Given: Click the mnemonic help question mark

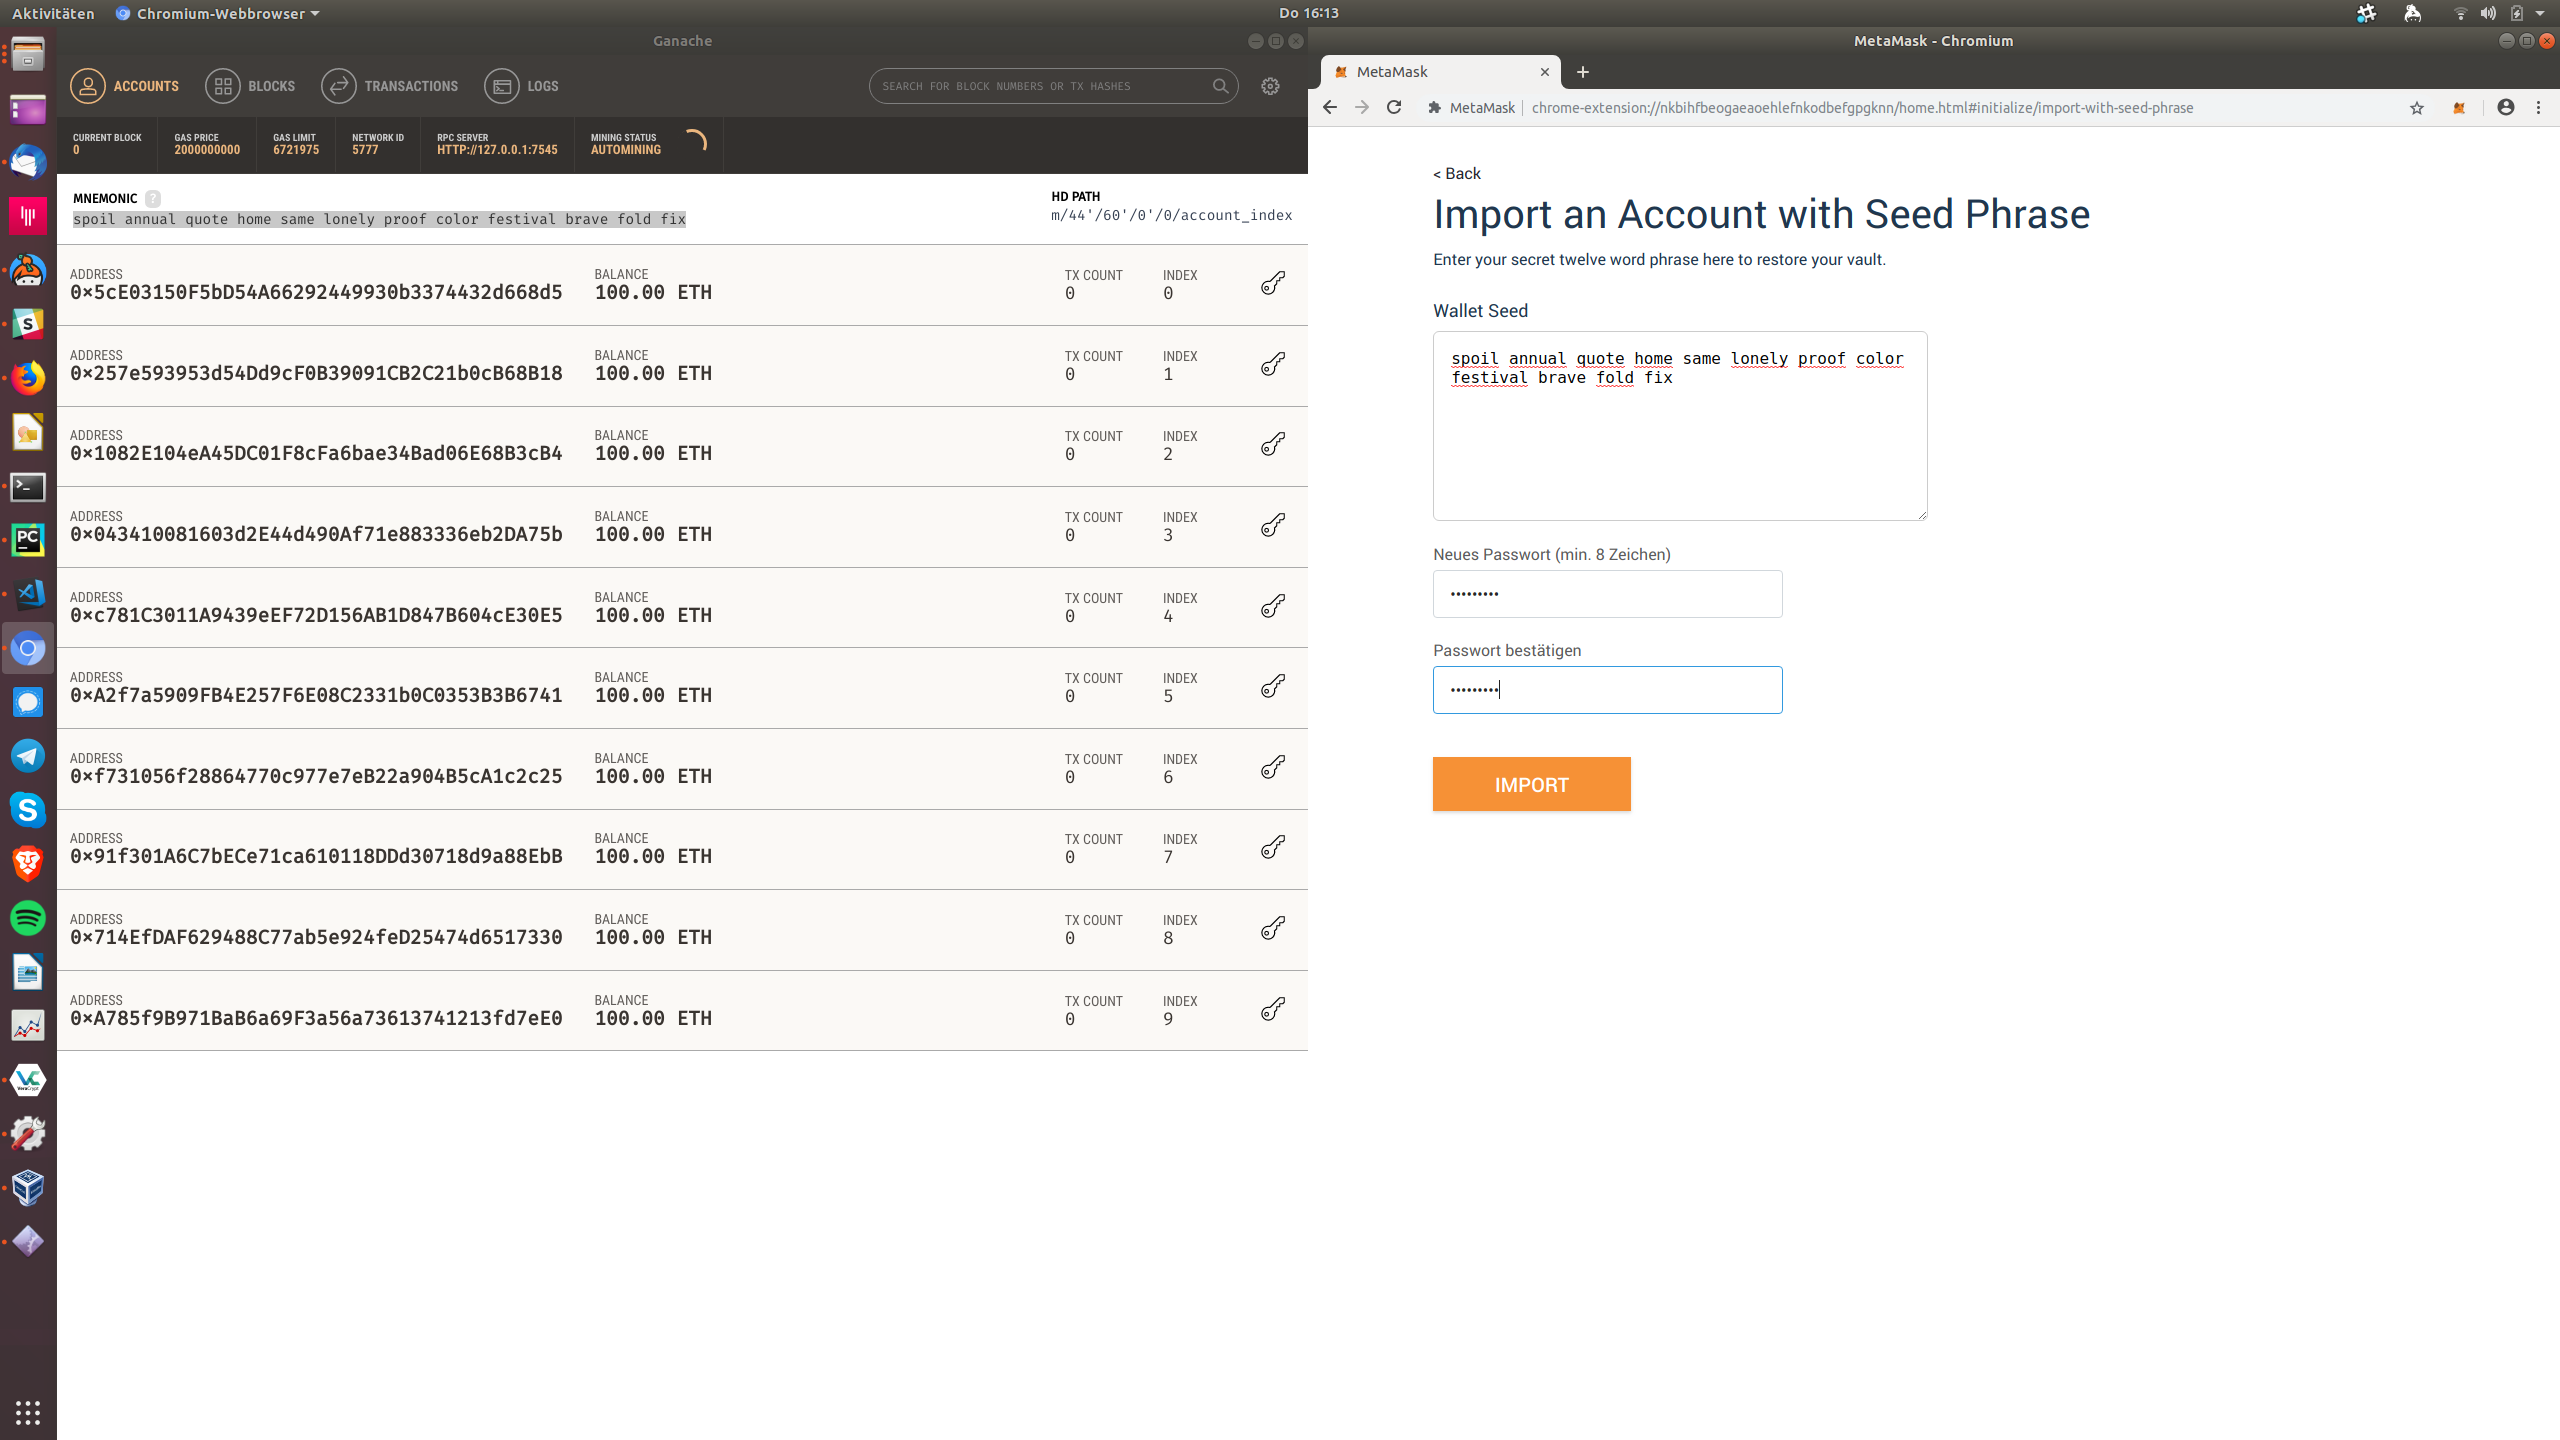Looking at the screenshot, I should pyautogui.click(x=153, y=198).
